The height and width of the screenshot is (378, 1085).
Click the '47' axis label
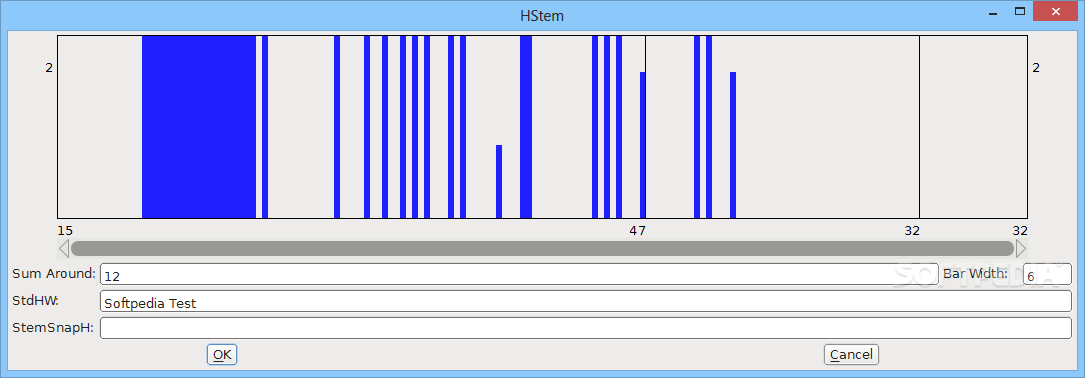click(637, 231)
